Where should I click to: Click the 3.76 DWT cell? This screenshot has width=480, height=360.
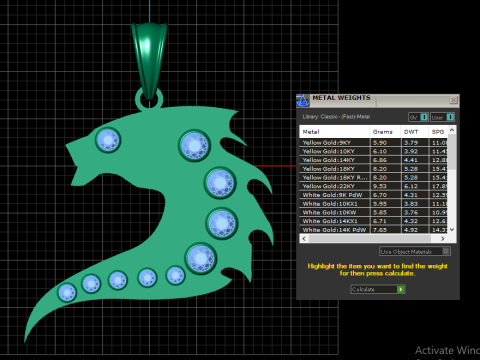414,212
